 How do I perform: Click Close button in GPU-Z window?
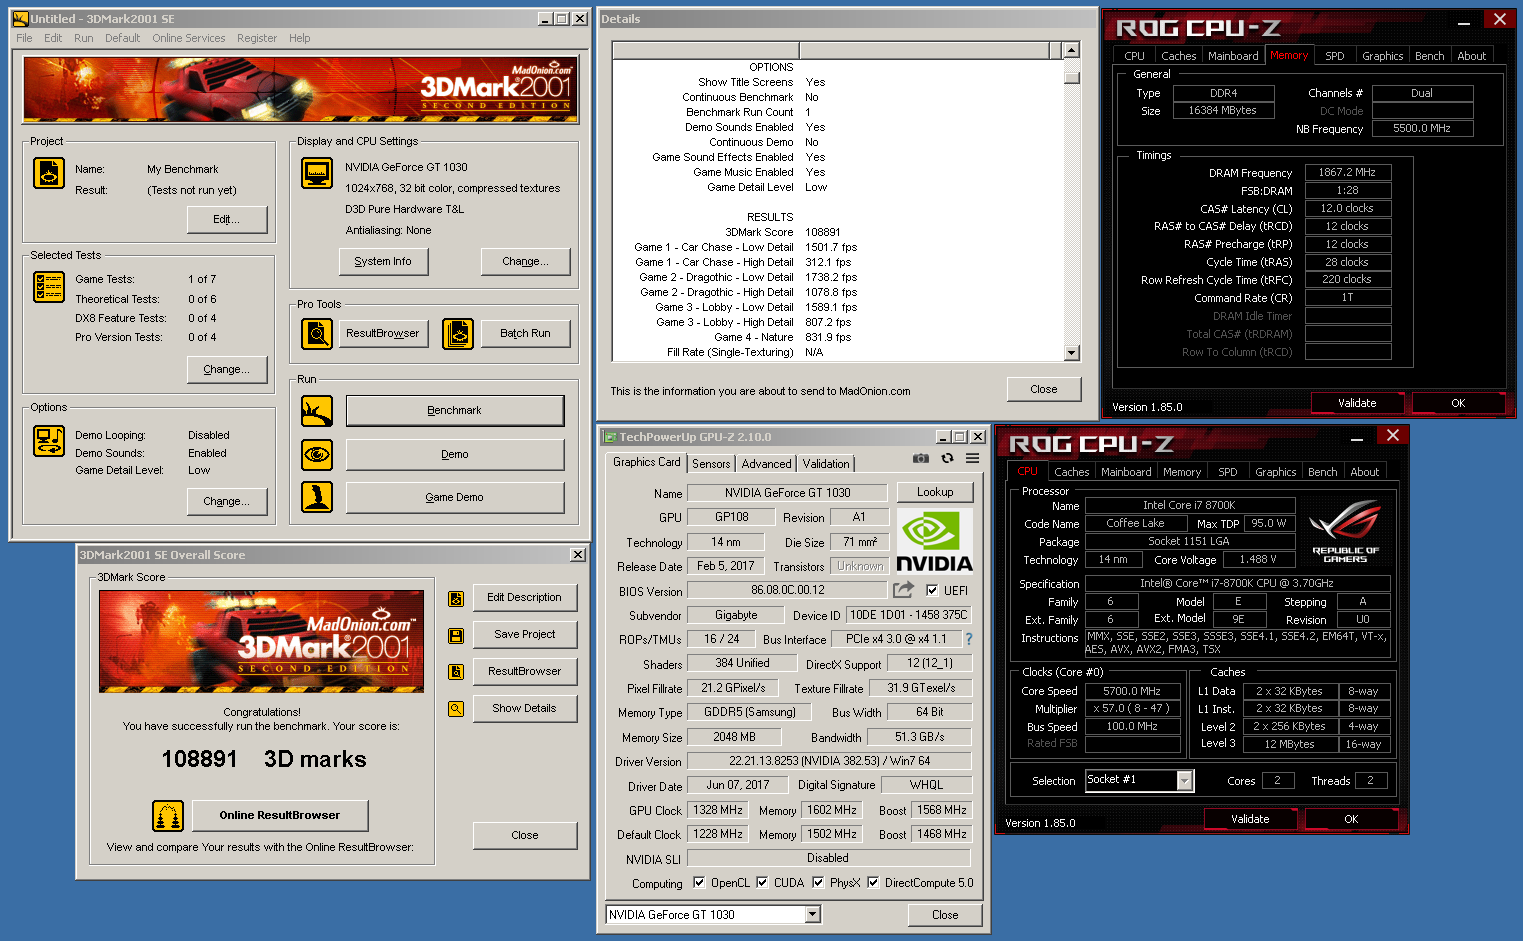tap(944, 915)
